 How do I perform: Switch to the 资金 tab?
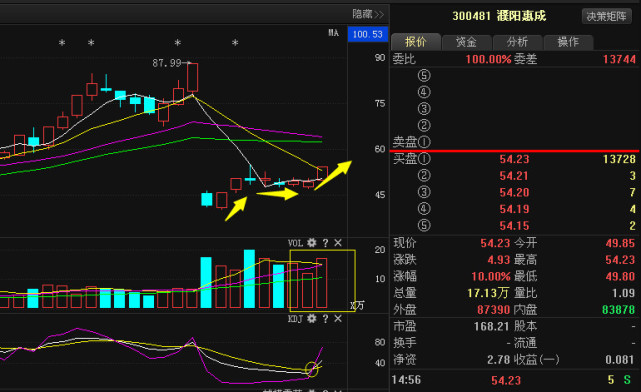tap(466, 42)
